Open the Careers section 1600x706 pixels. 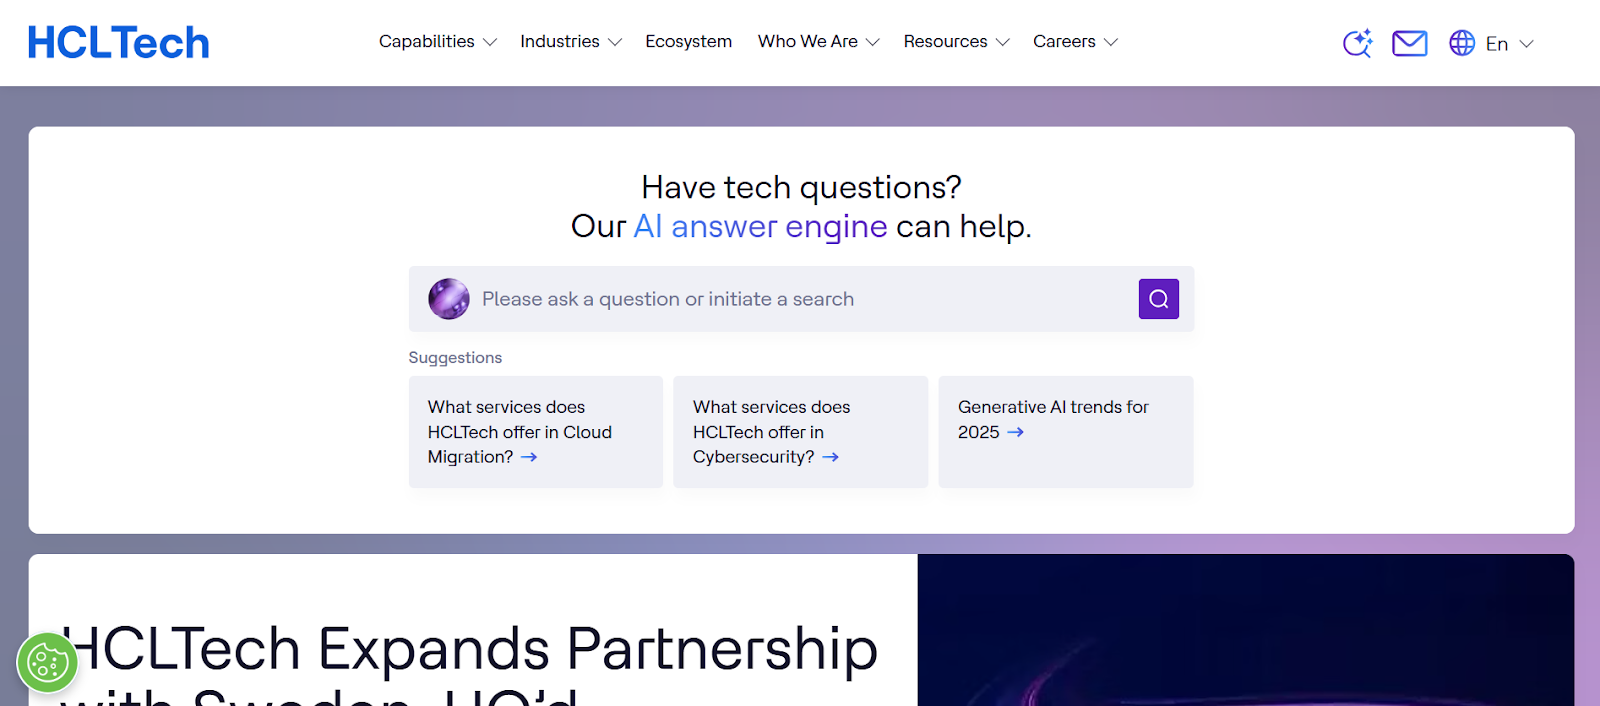pos(1074,41)
